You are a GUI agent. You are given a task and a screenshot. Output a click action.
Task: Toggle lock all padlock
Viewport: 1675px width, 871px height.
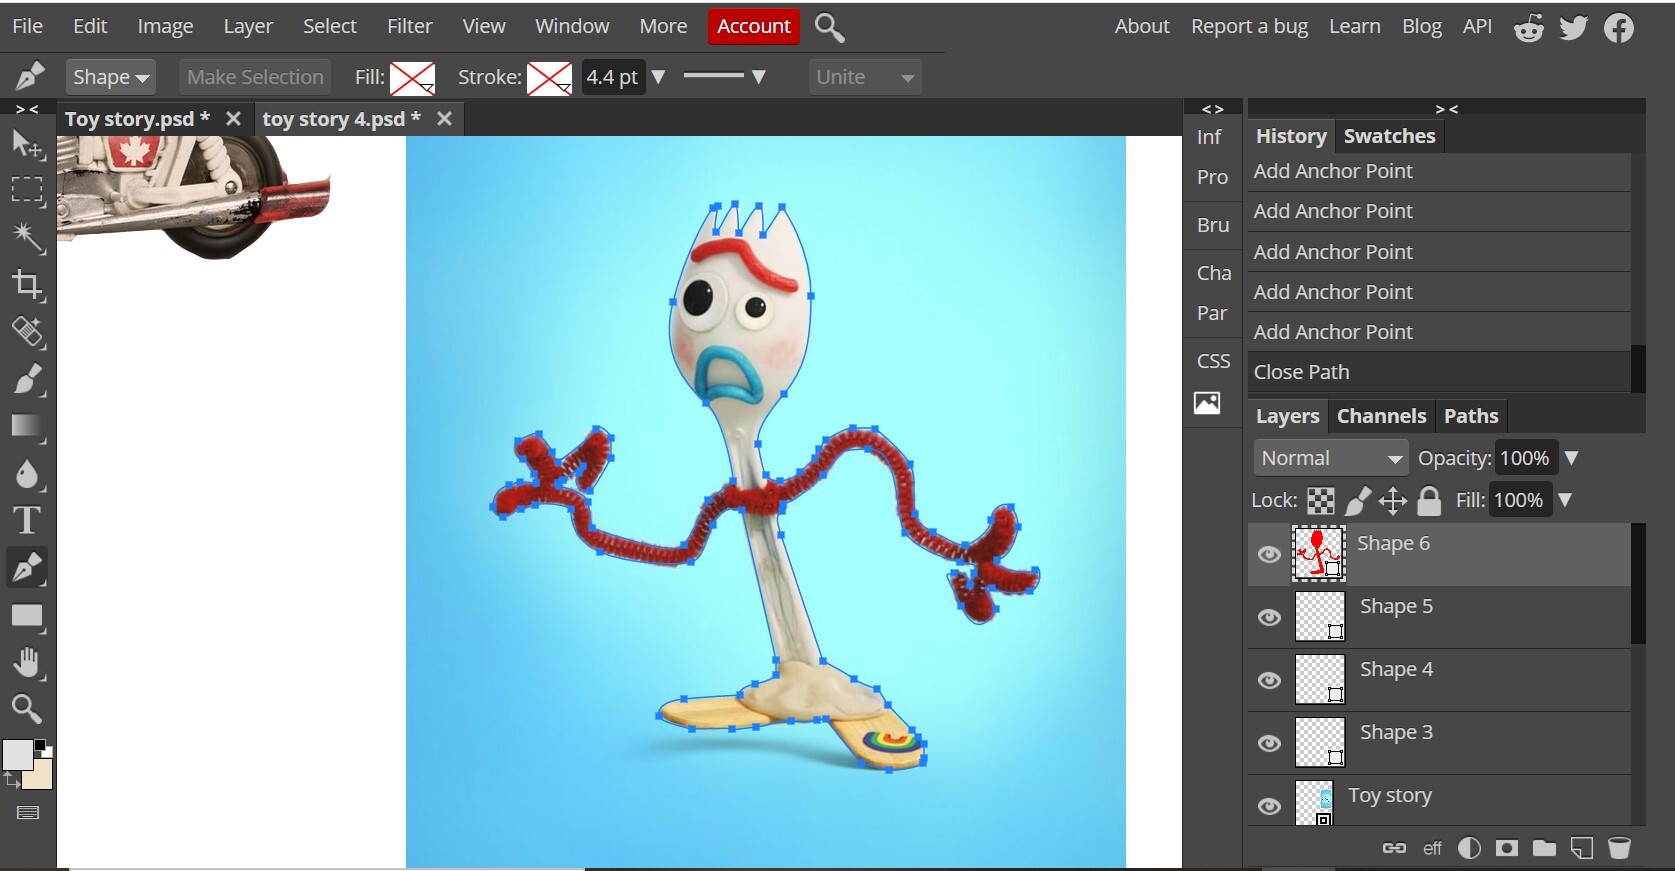(1429, 500)
